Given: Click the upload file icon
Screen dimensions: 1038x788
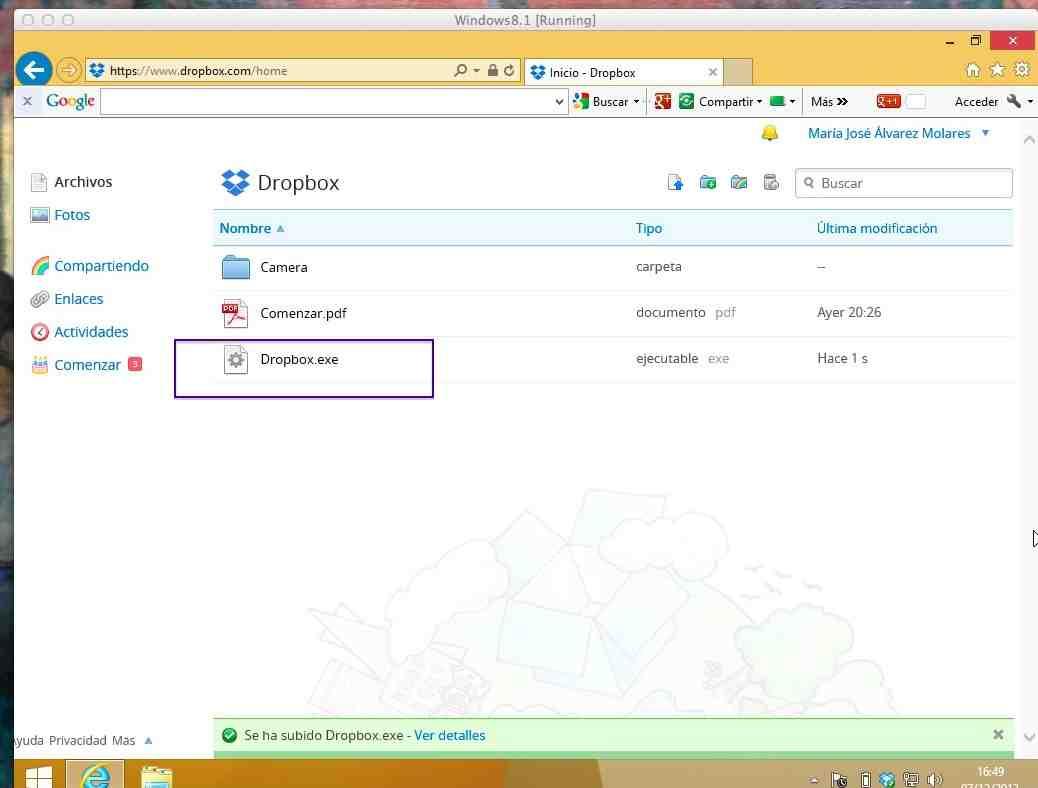Looking at the screenshot, I should 676,183.
